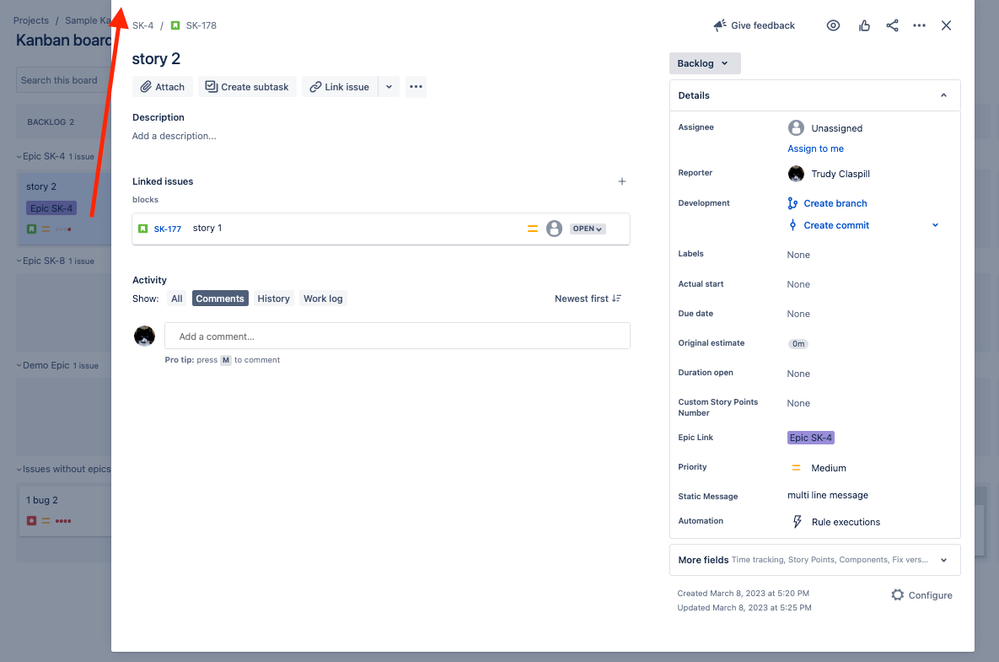Open the Backlog status dropdown
This screenshot has width=999, height=662.
coord(705,63)
